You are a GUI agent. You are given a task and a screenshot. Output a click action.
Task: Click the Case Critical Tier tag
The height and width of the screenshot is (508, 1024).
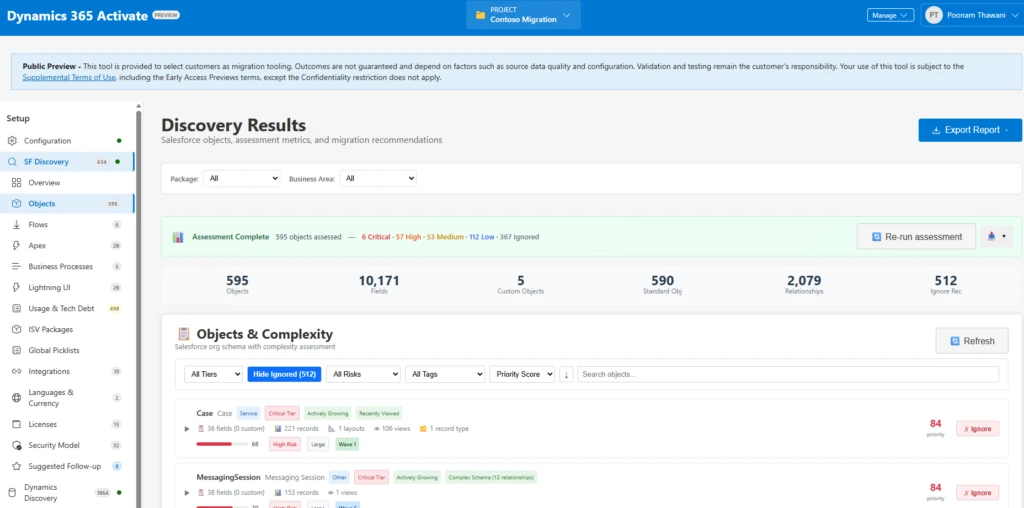point(282,413)
